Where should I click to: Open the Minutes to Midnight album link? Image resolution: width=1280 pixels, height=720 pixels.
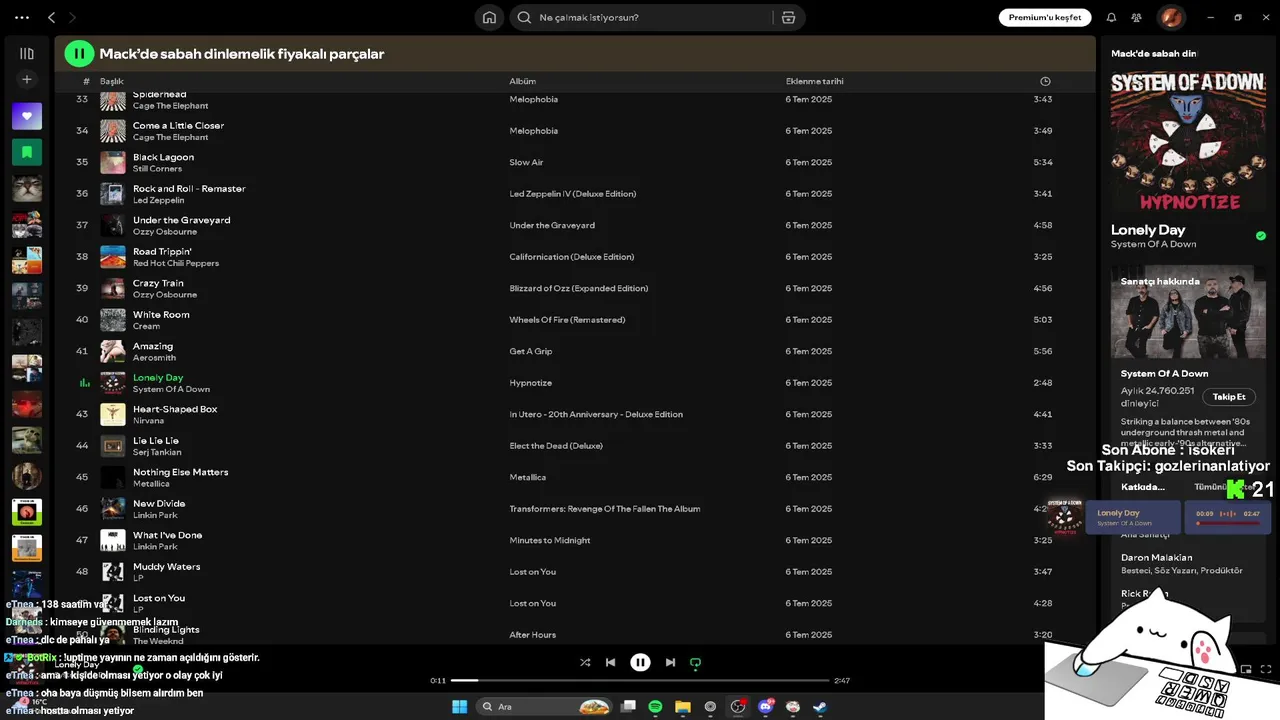[550, 540]
